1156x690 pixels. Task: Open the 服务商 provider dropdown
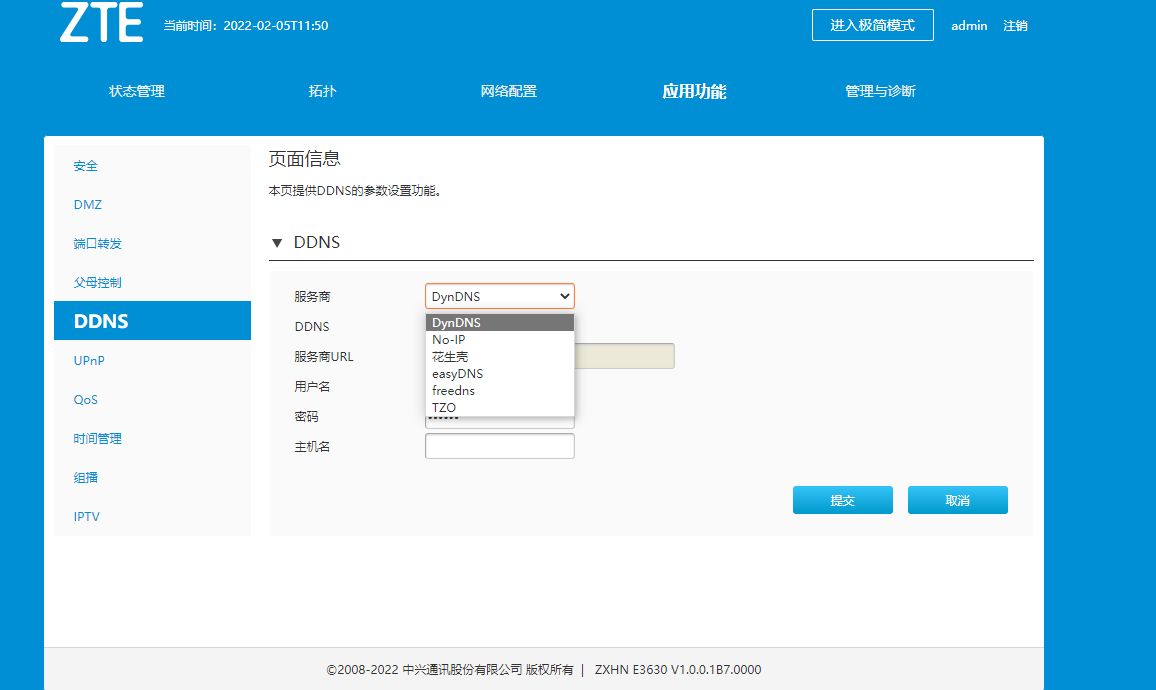click(499, 296)
